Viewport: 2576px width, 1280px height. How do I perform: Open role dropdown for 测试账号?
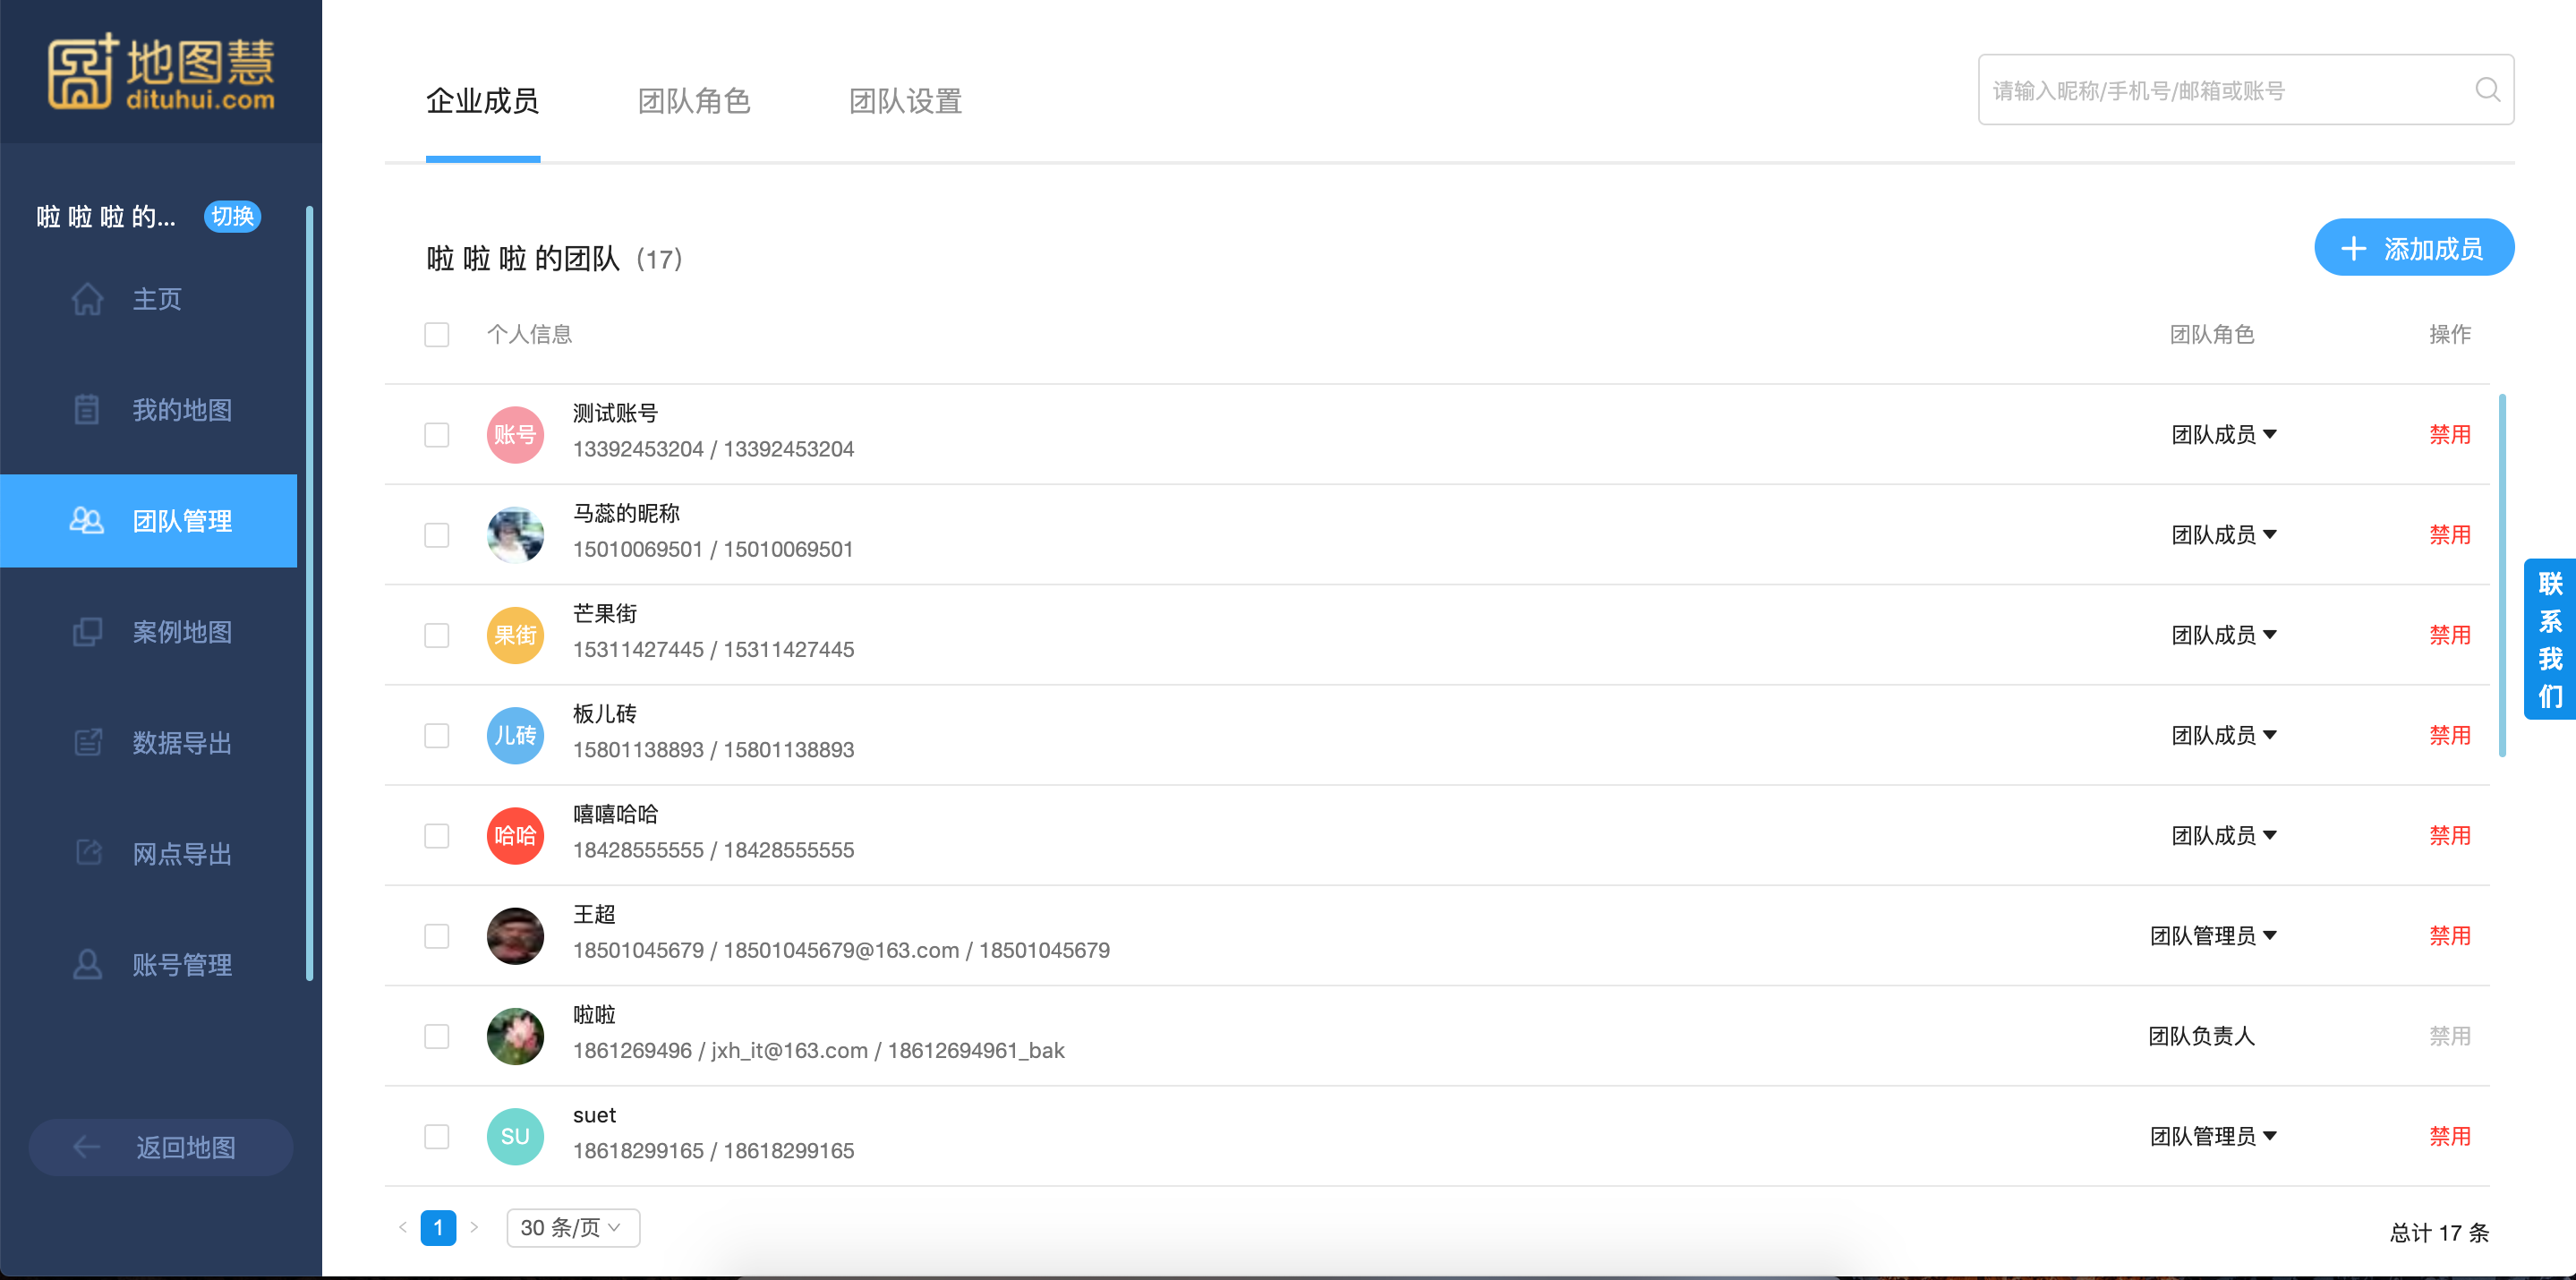click(2224, 435)
